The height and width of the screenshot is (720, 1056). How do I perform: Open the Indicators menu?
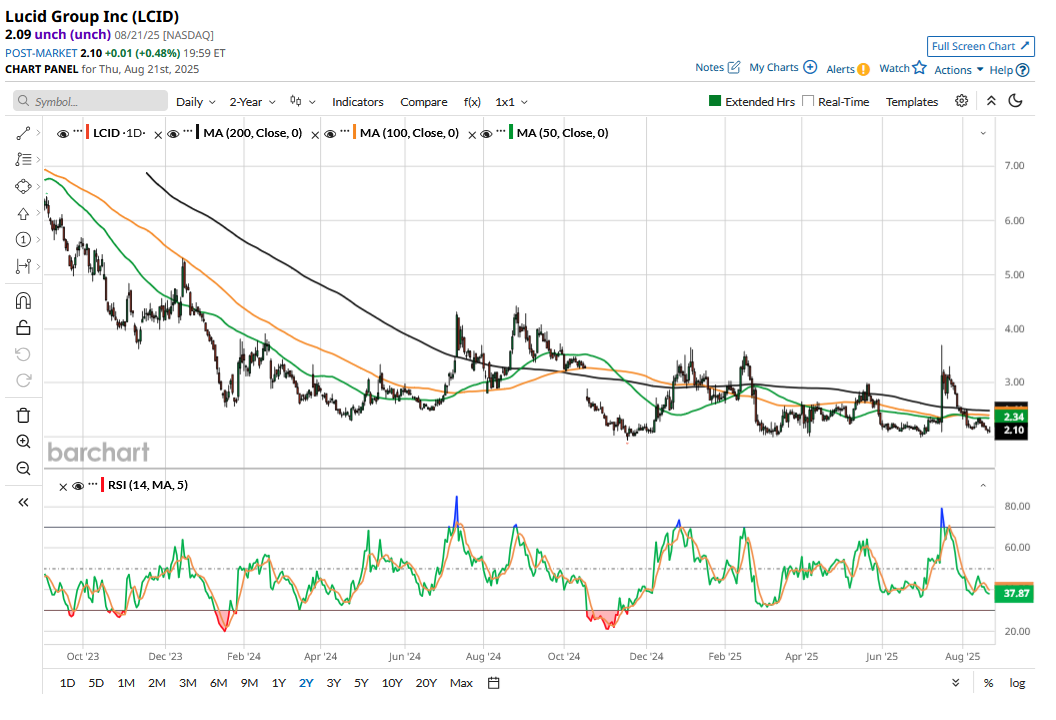coord(358,102)
